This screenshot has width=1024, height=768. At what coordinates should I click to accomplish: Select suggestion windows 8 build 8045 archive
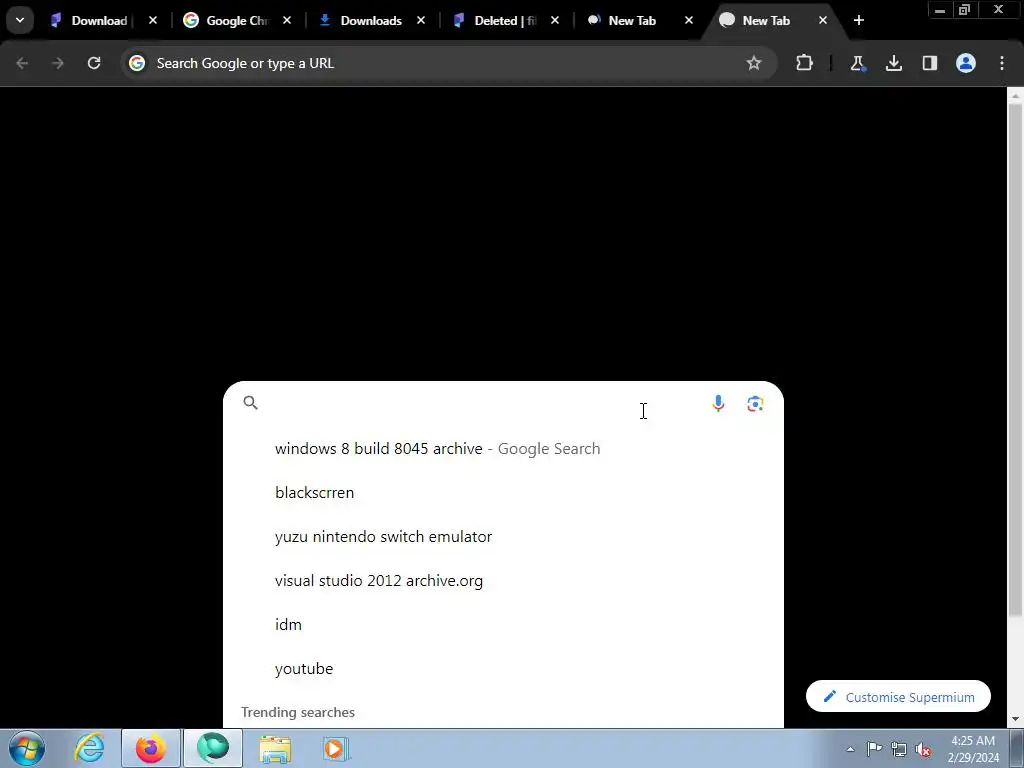(x=503, y=449)
